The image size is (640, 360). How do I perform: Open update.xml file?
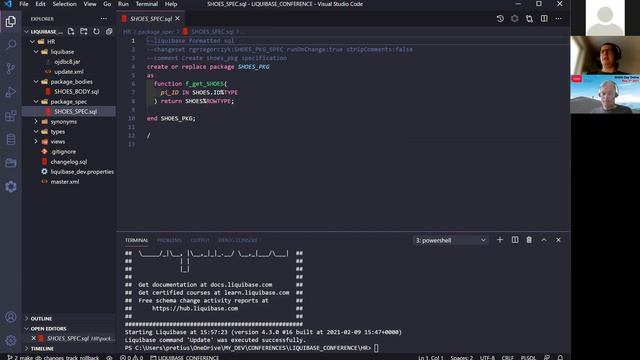click(69, 71)
